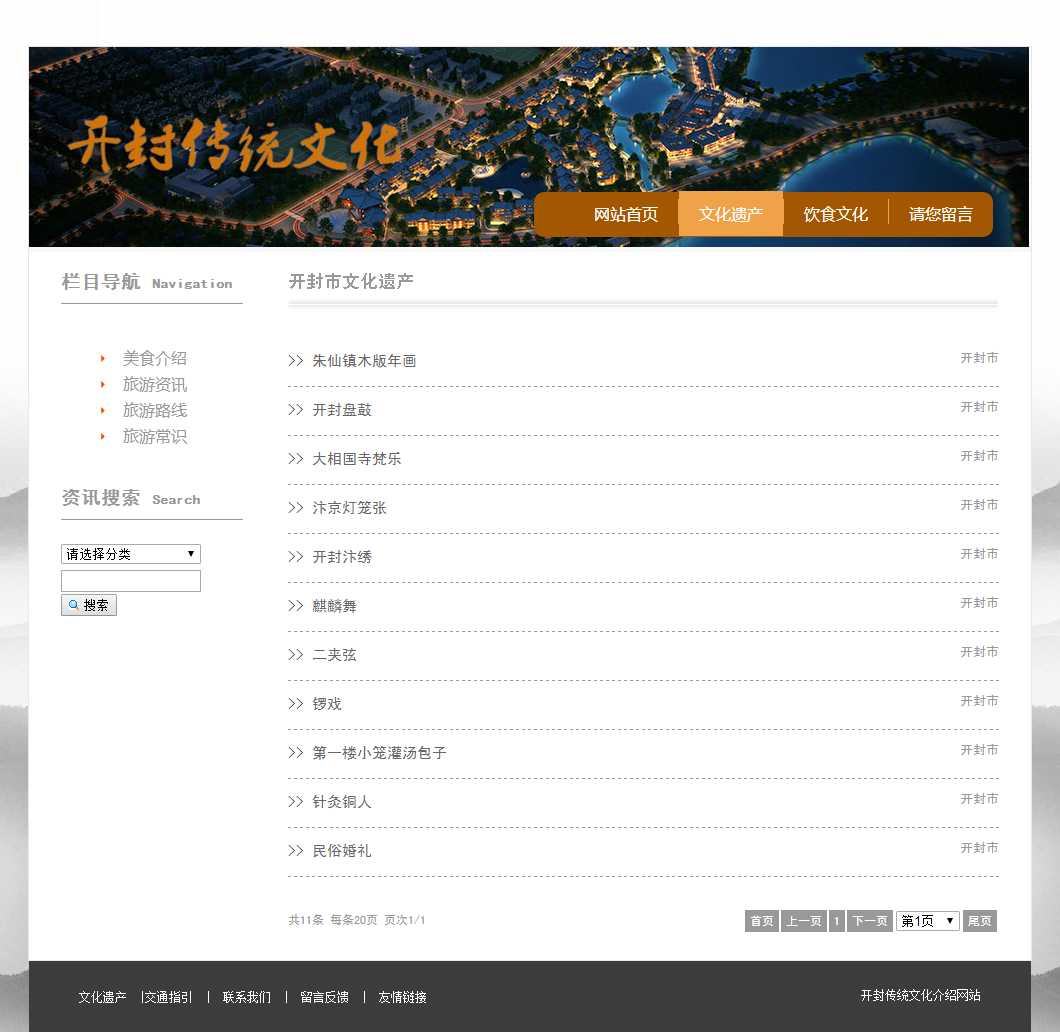Expand the 第1页 page selector dropdown
This screenshot has width=1060, height=1032.
click(927, 921)
